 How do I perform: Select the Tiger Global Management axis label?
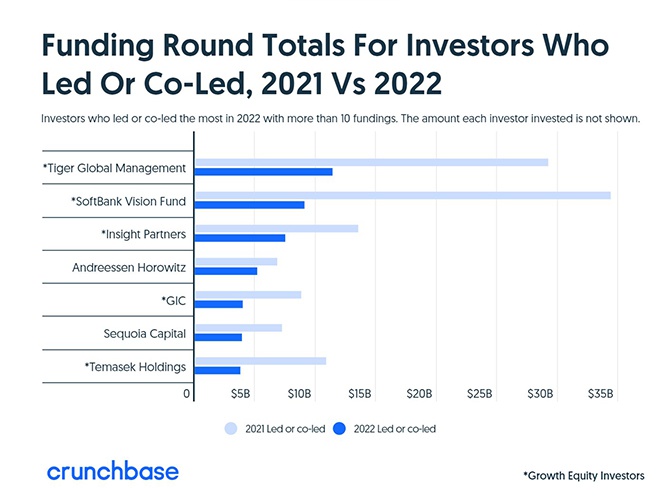coord(114,168)
